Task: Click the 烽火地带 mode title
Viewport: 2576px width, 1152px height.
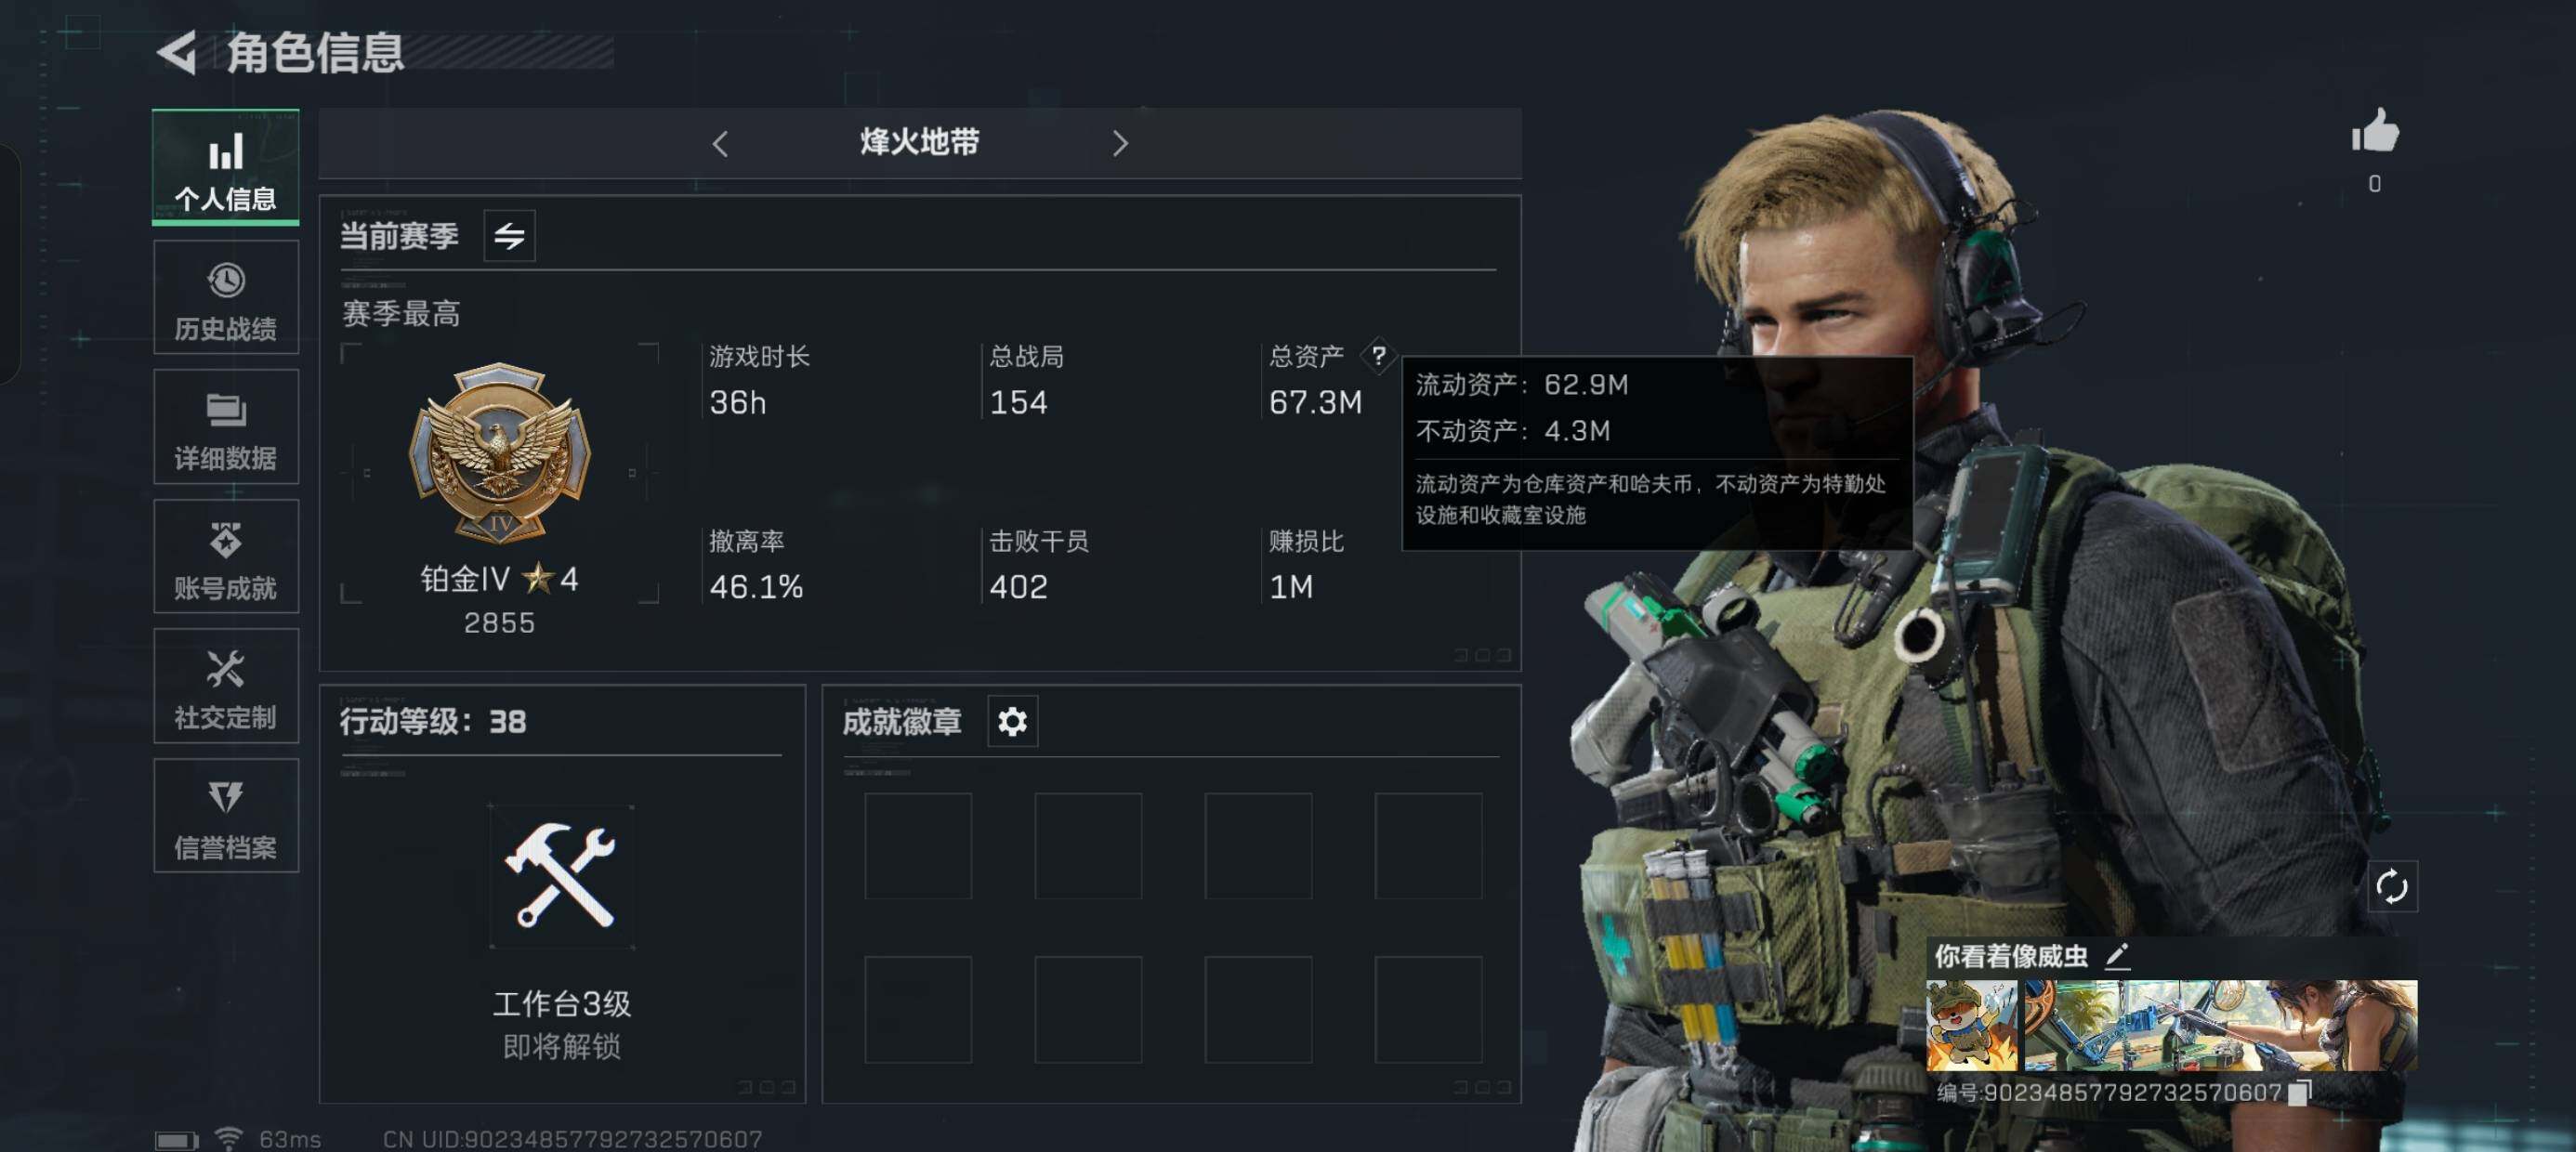Action: [x=919, y=142]
